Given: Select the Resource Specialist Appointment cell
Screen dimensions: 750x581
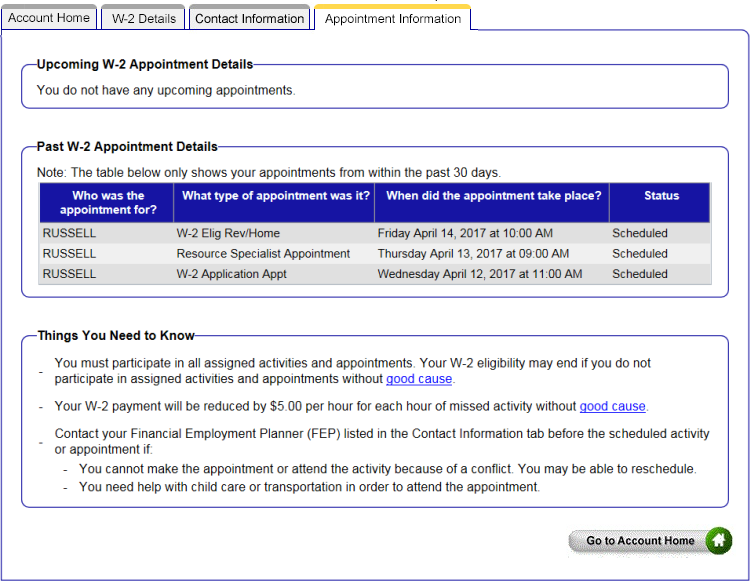Looking at the screenshot, I should coord(263,254).
